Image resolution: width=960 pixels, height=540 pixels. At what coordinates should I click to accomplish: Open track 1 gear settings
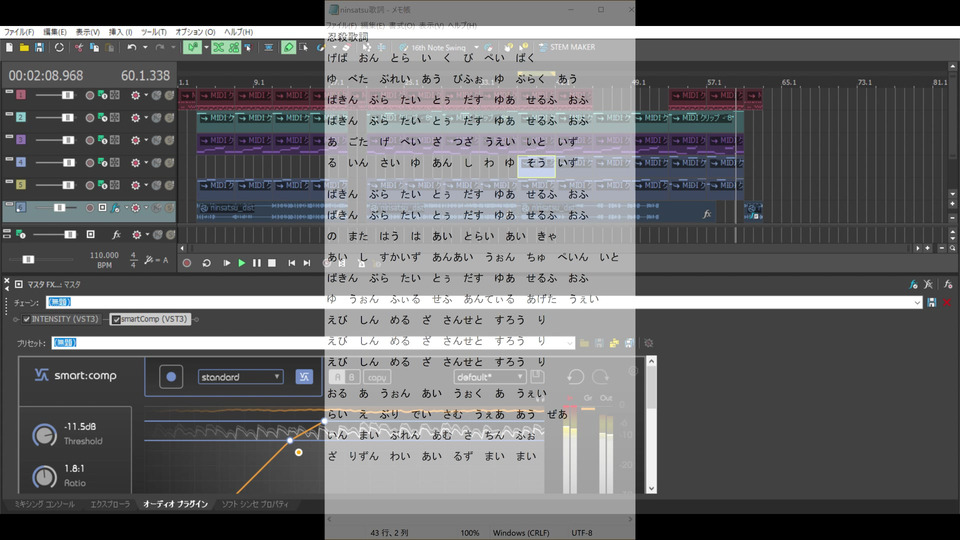point(135,96)
